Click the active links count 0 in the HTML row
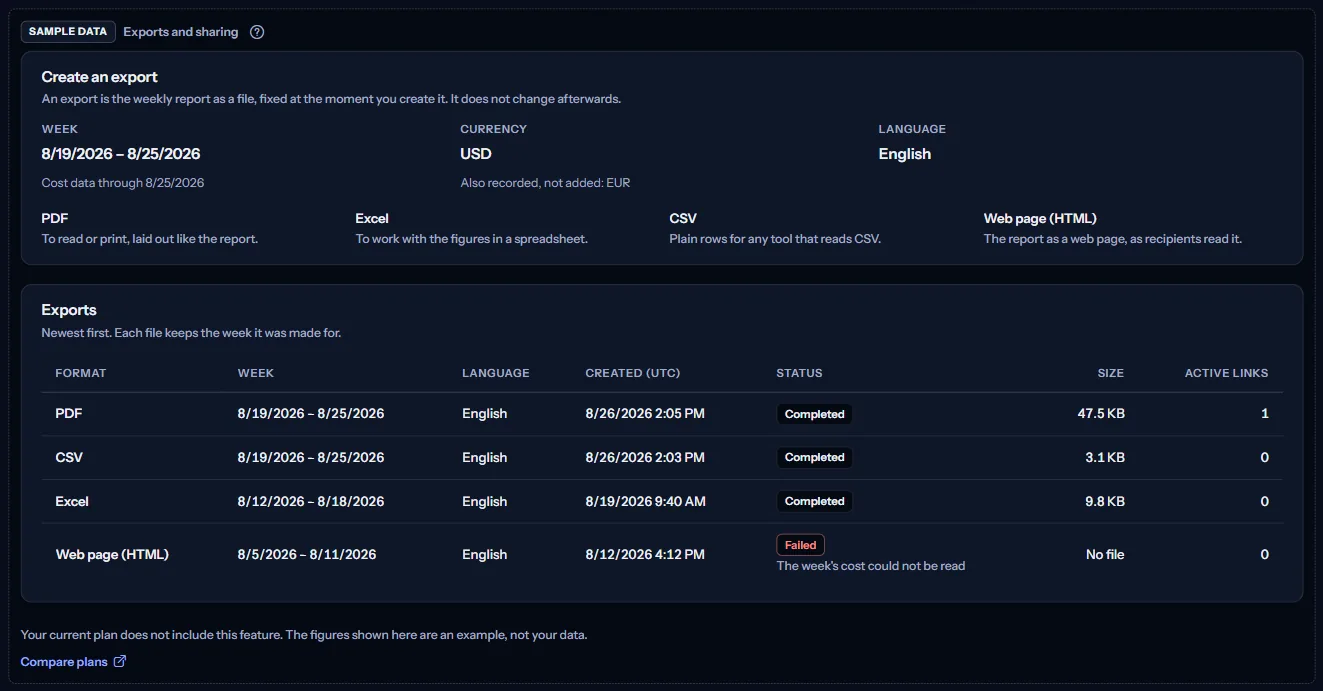This screenshot has height=691, width=1323. point(1265,554)
